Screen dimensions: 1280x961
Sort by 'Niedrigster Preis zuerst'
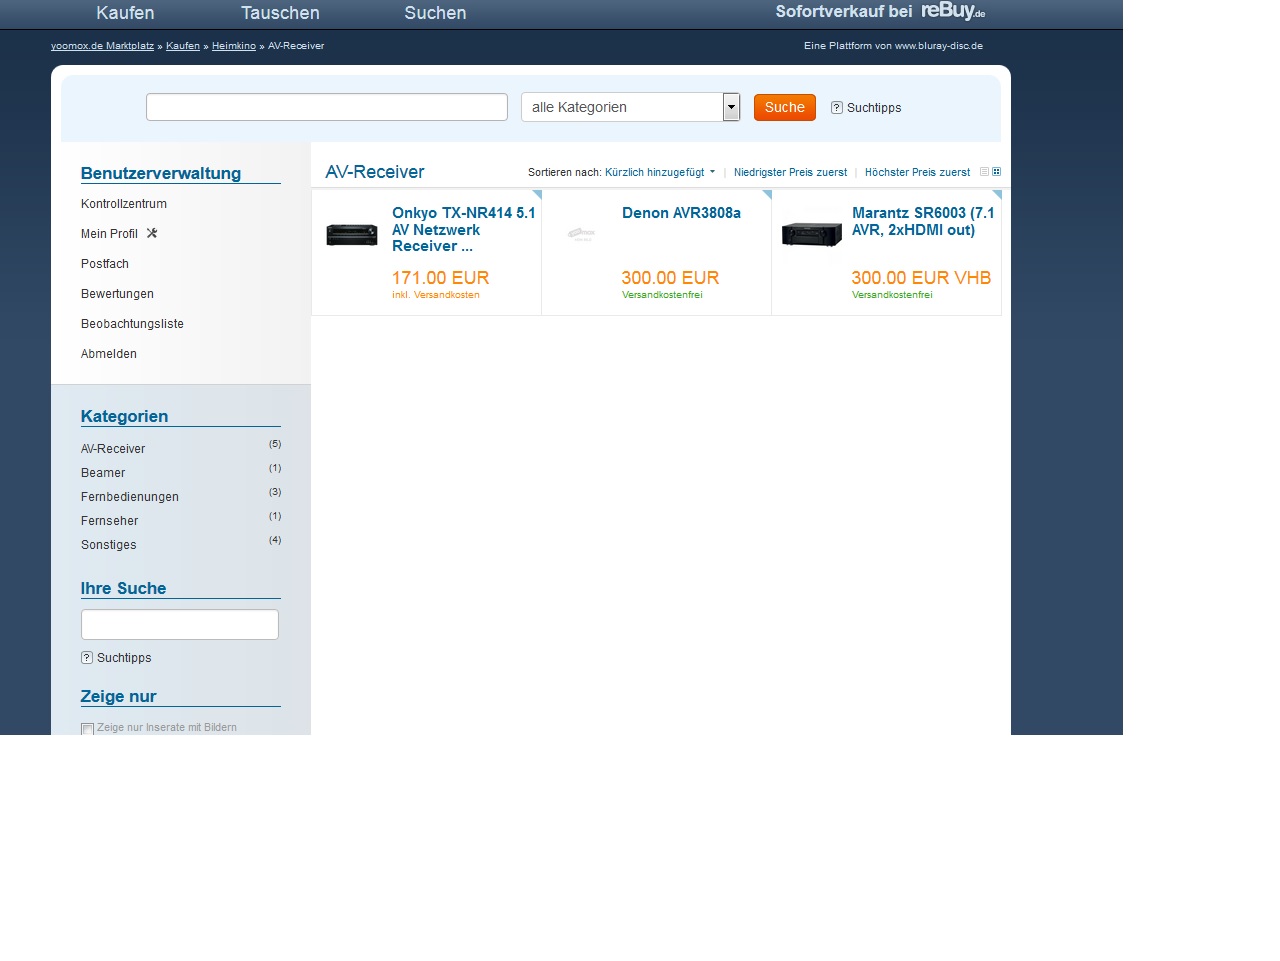(x=790, y=173)
